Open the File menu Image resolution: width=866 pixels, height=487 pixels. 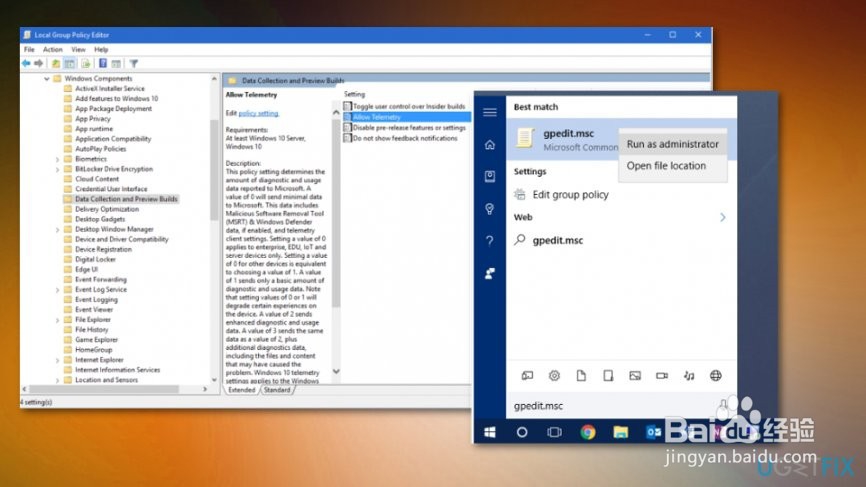pos(29,50)
